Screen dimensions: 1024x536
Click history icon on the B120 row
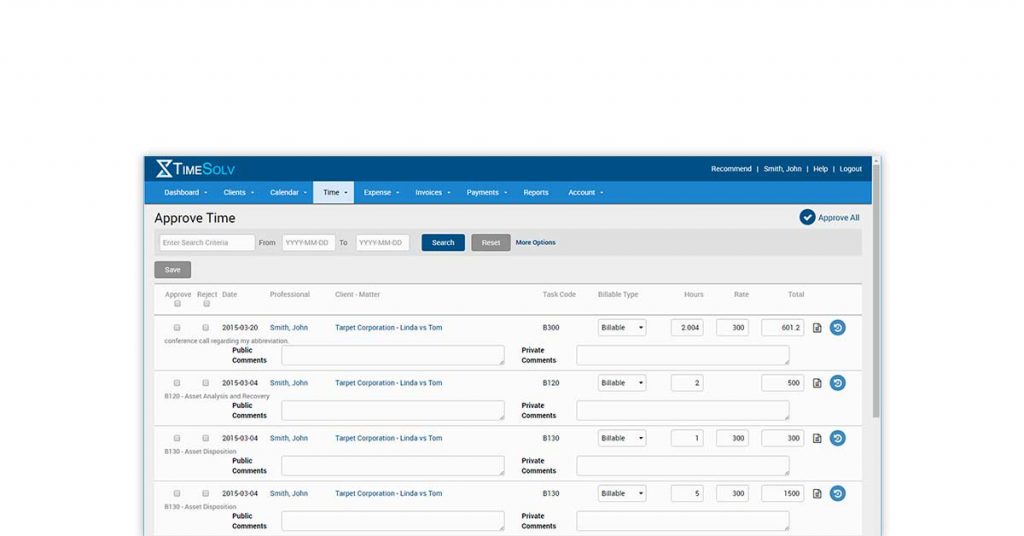click(x=838, y=383)
